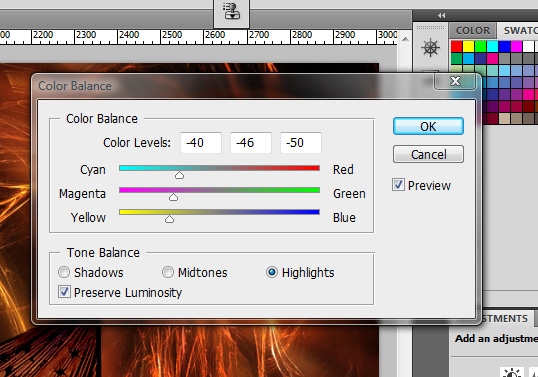Image resolution: width=538 pixels, height=377 pixels.
Task: Click the brightness adjustment sun icon
Action: (x=512, y=373)
